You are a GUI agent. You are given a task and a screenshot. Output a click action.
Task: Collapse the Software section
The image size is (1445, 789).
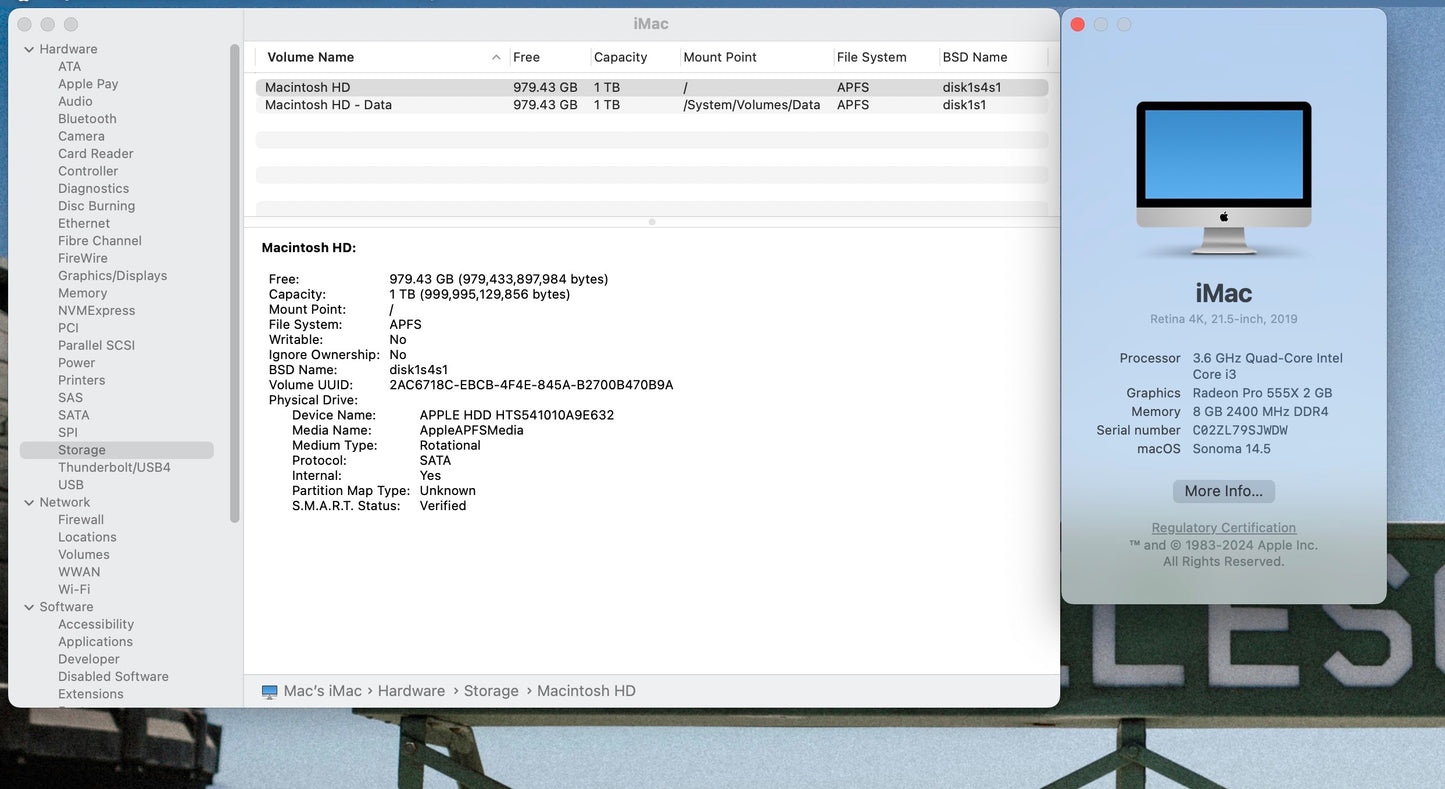29,606
